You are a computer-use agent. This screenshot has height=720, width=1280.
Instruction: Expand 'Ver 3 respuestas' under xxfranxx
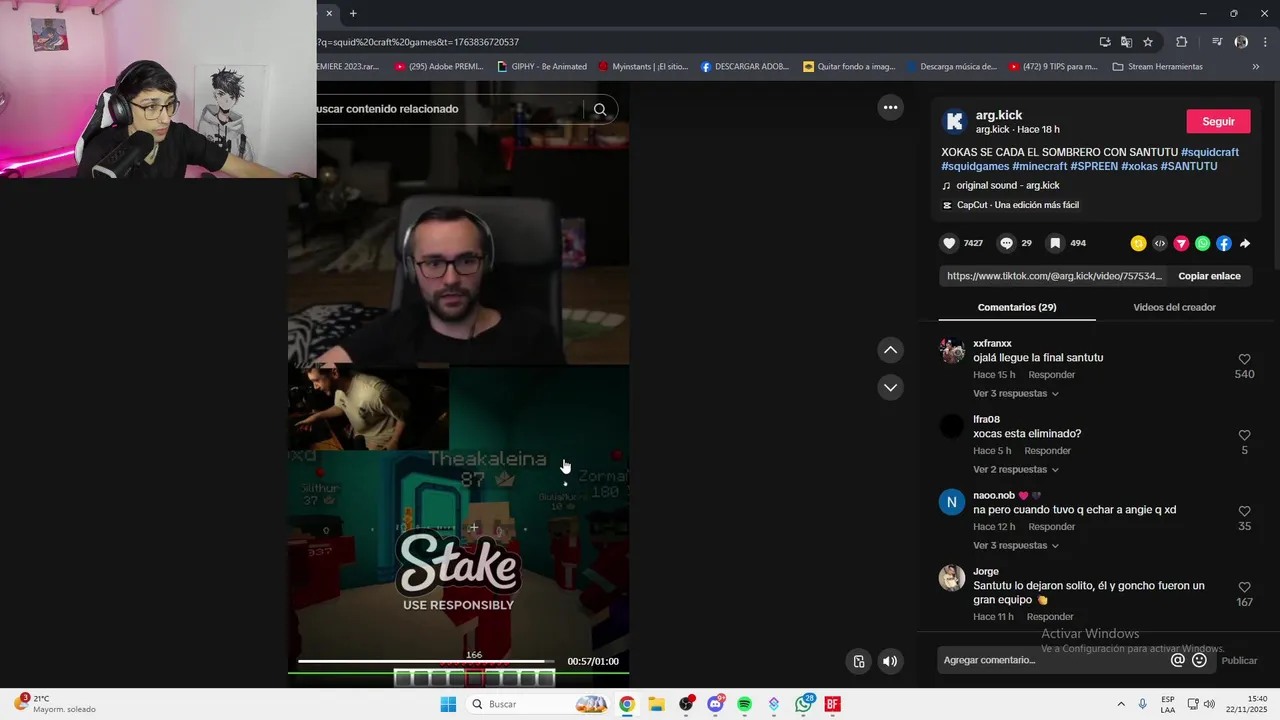[x=1016, y=394]
